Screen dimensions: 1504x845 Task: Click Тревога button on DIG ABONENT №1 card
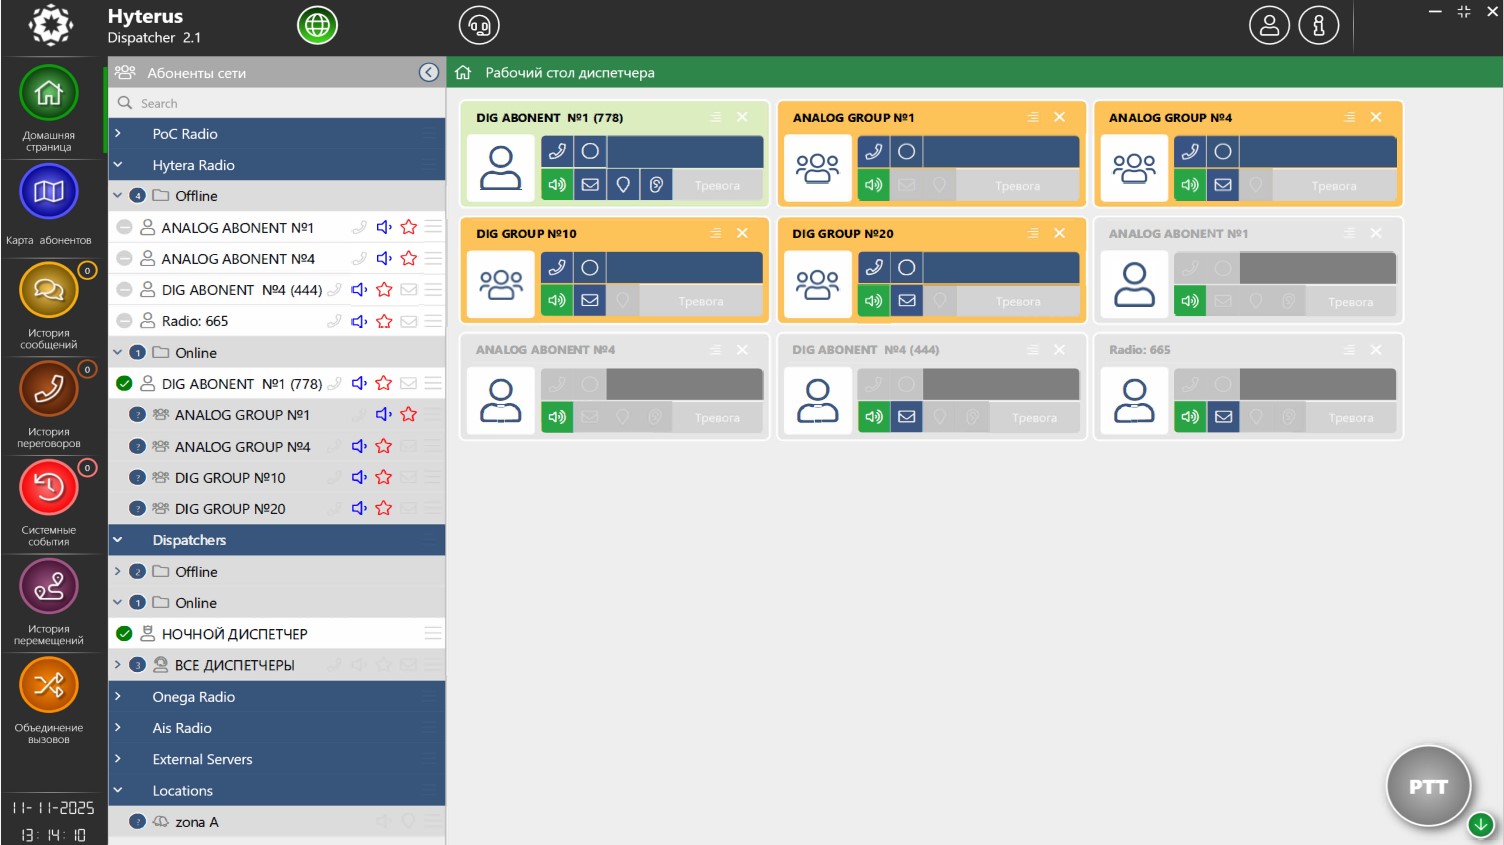718,185
